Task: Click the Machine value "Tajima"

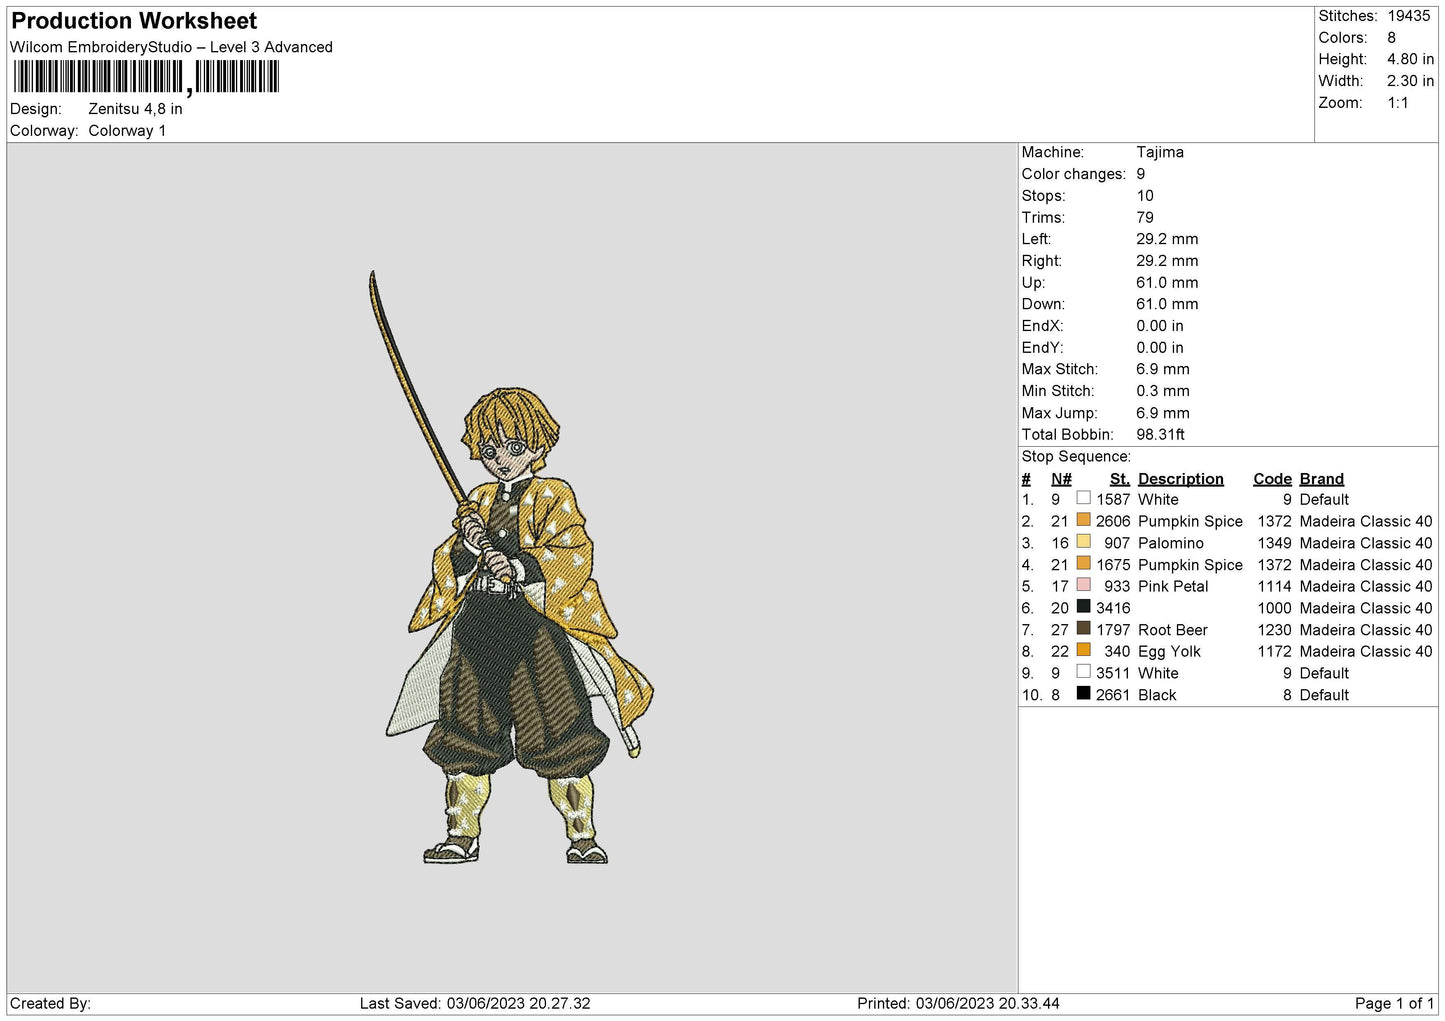Action: pyautogui.click(x=1160, y=152)
